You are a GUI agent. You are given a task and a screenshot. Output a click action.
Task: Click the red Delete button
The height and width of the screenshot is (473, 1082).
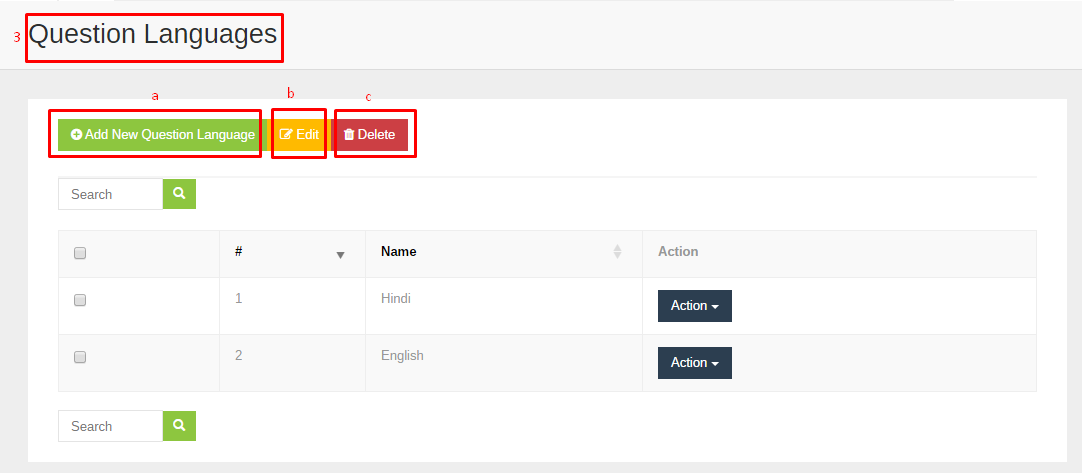tap(369, 135)
